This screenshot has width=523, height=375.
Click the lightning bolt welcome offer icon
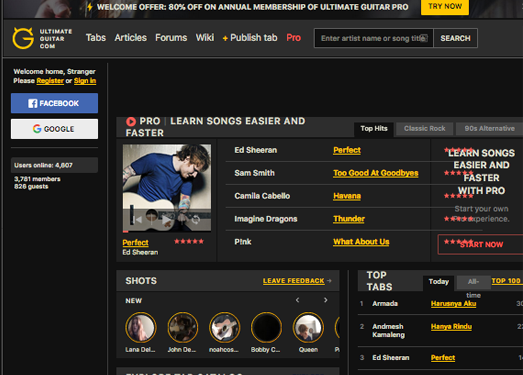pos(89,7)
